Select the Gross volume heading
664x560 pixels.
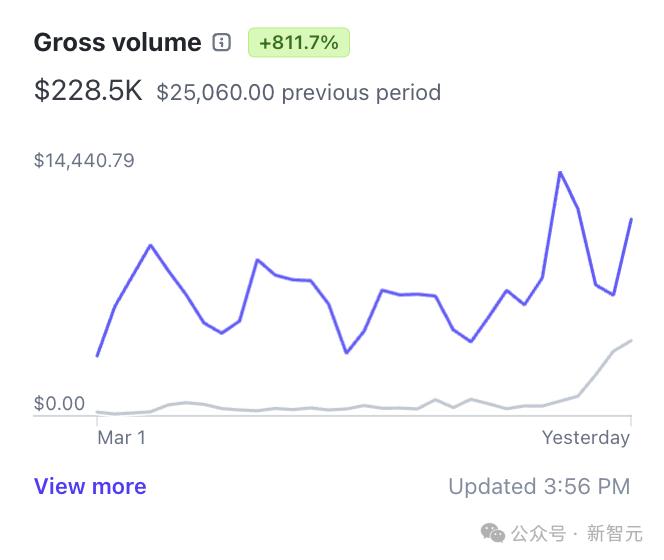[118, 42]
